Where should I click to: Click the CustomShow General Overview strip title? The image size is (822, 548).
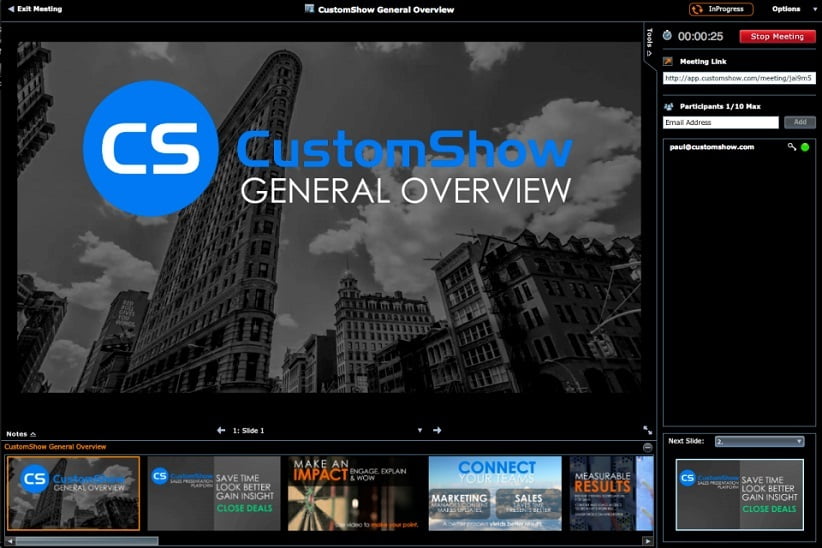55,447
